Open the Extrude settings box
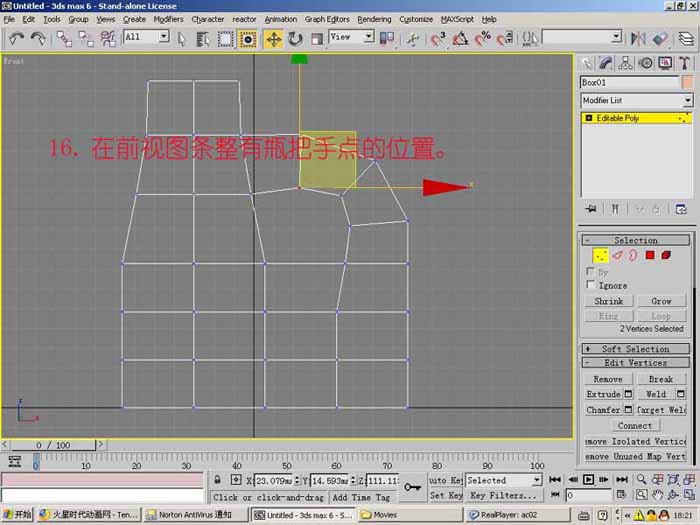The height and width of the screenshot is (525, 700). pyautogui.click(x=628, y=394)
